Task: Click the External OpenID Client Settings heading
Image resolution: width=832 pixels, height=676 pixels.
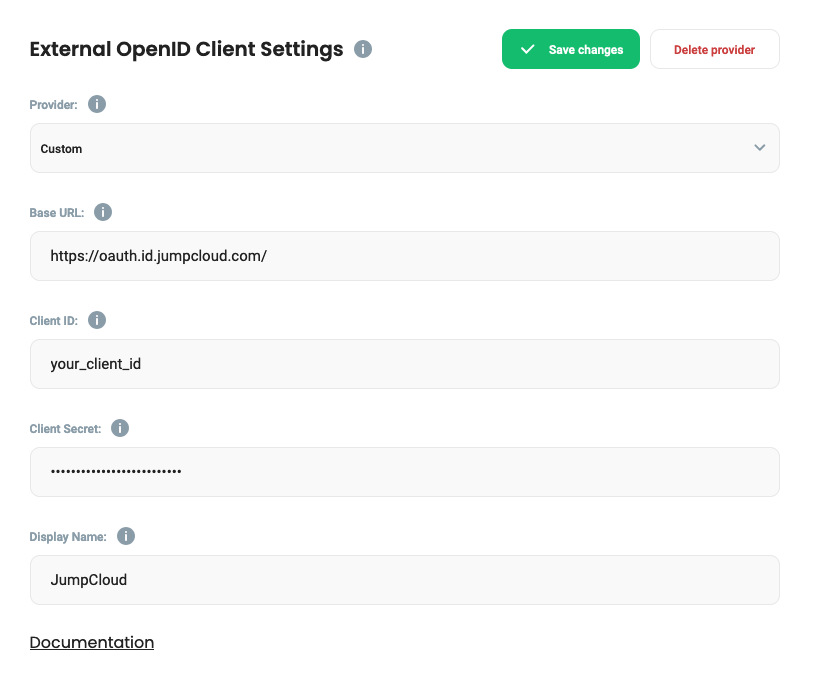Action: 186,49
